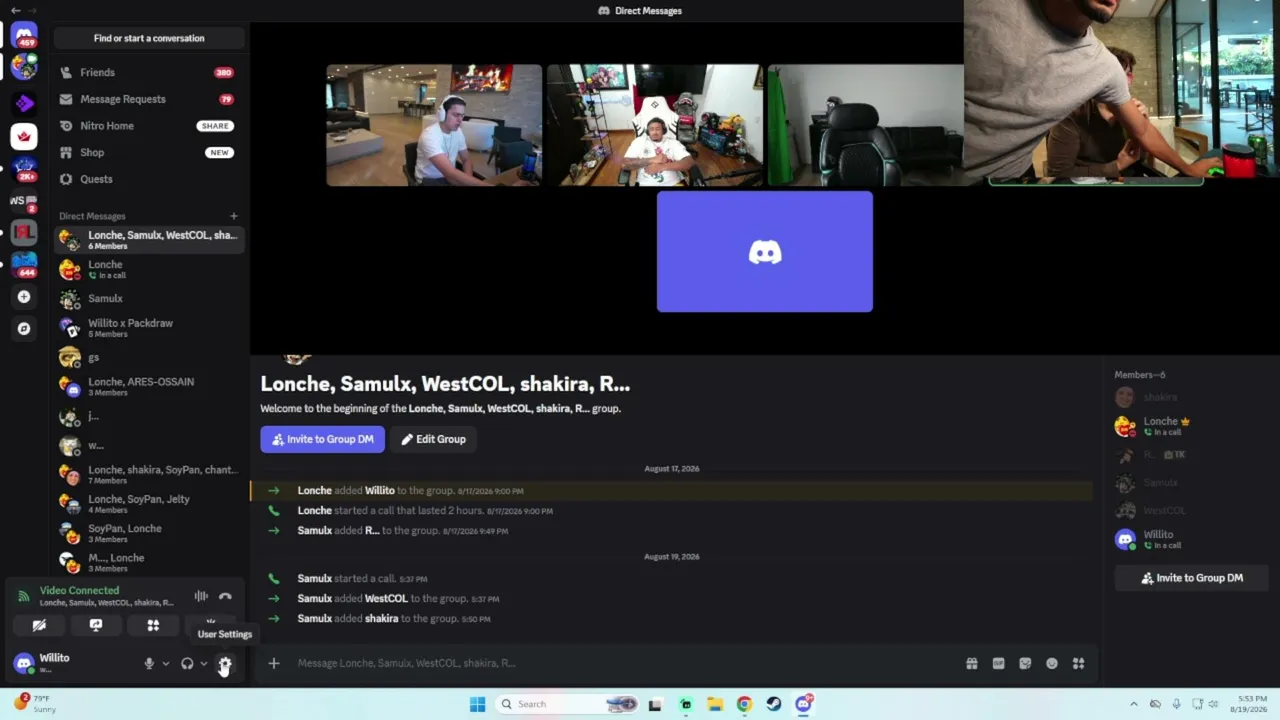
Task: Open the WS server icon
Action: pos(24,201)
